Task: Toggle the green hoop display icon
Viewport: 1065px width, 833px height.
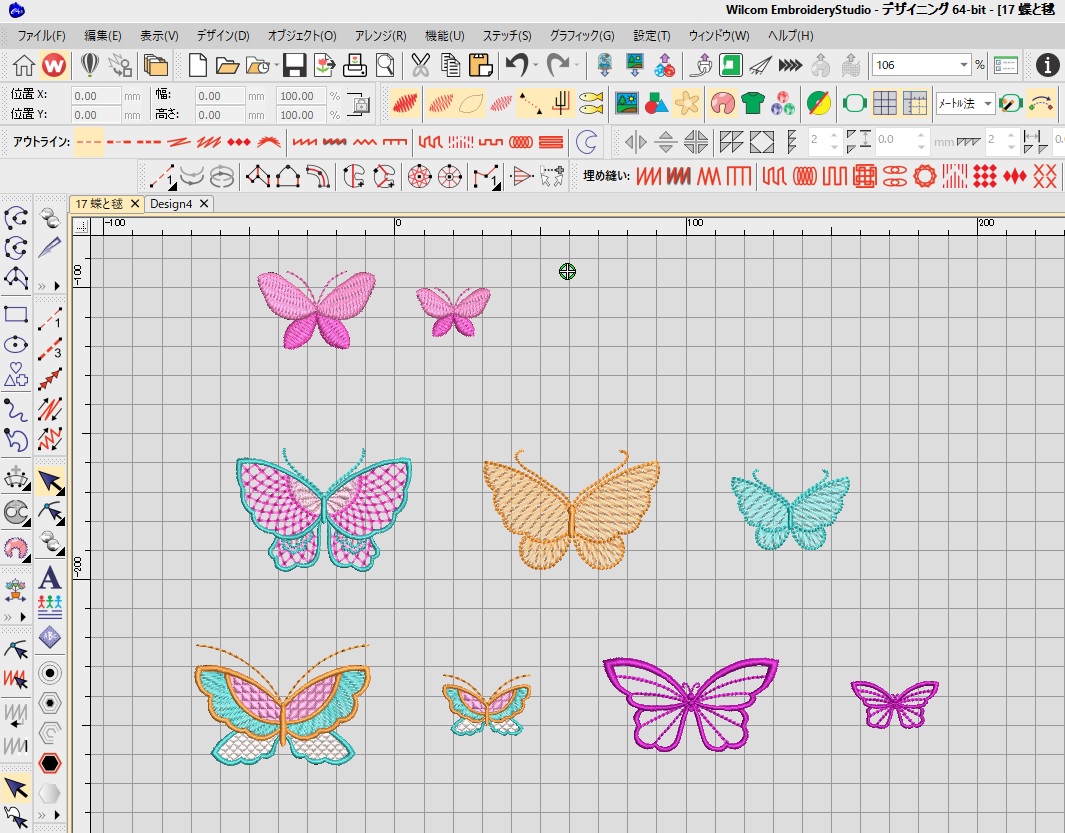Action: point(854,103)
